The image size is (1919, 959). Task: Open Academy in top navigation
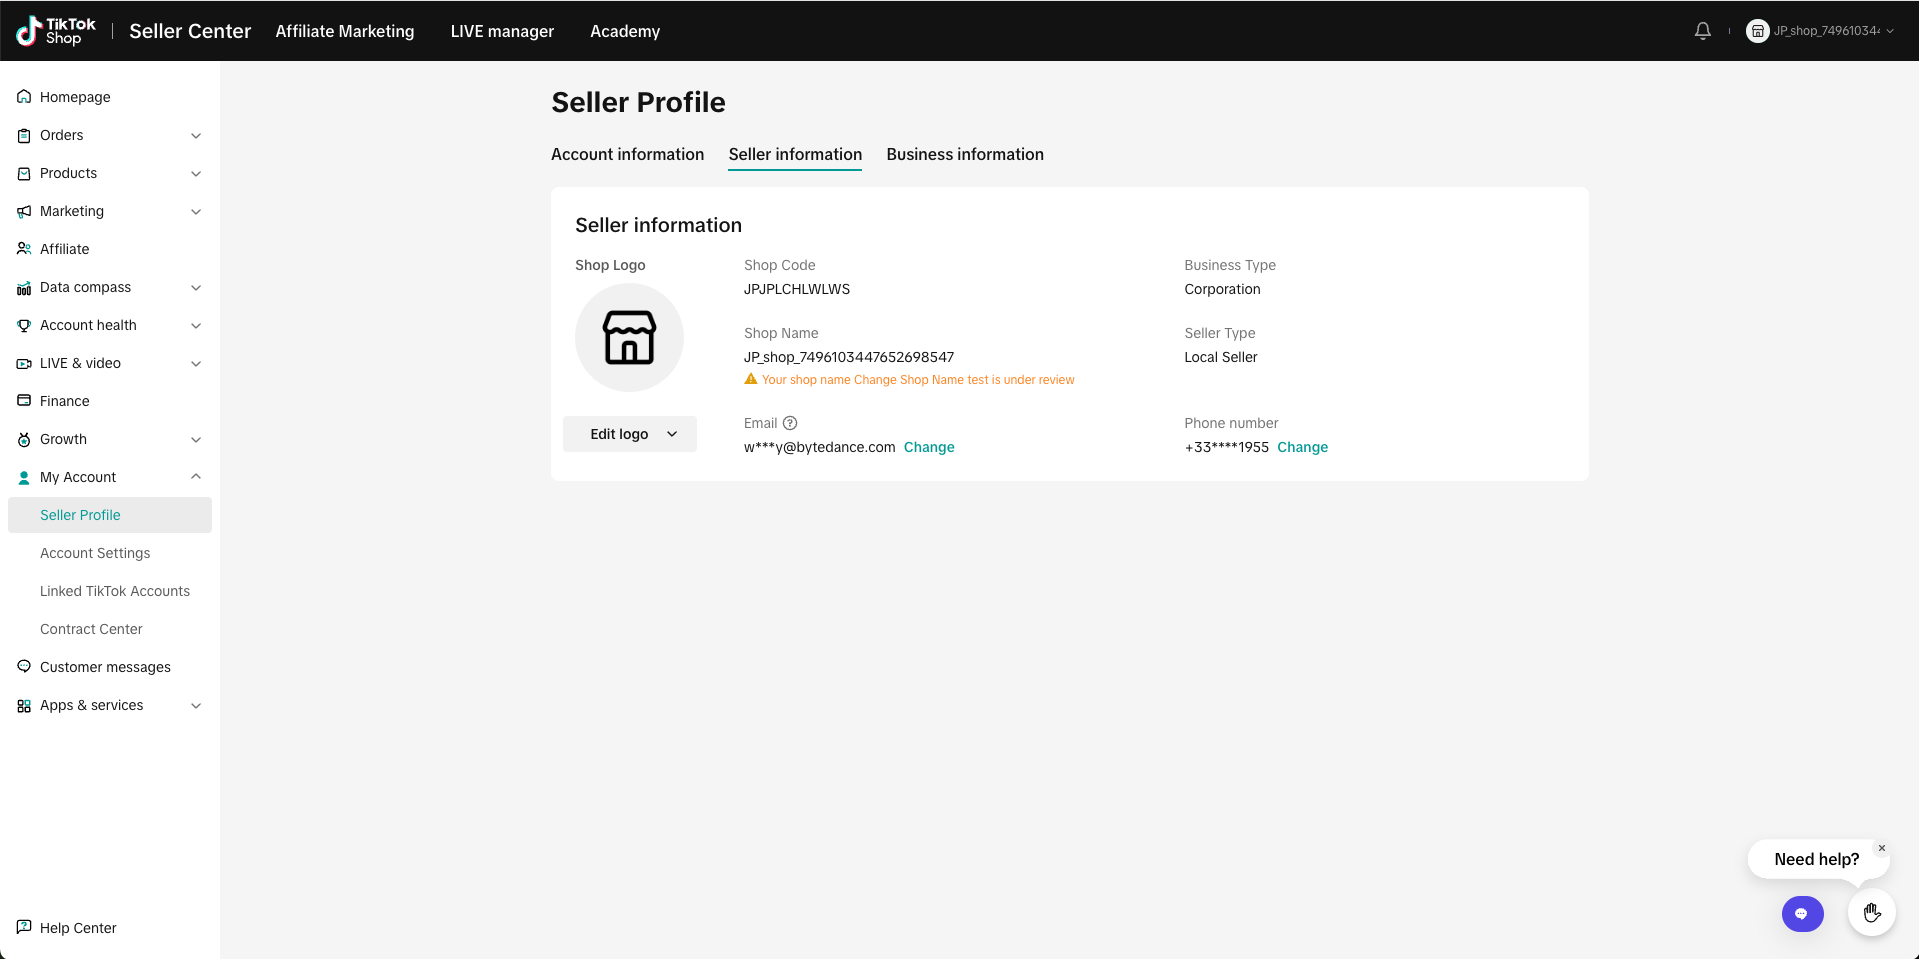coord(625,31)
